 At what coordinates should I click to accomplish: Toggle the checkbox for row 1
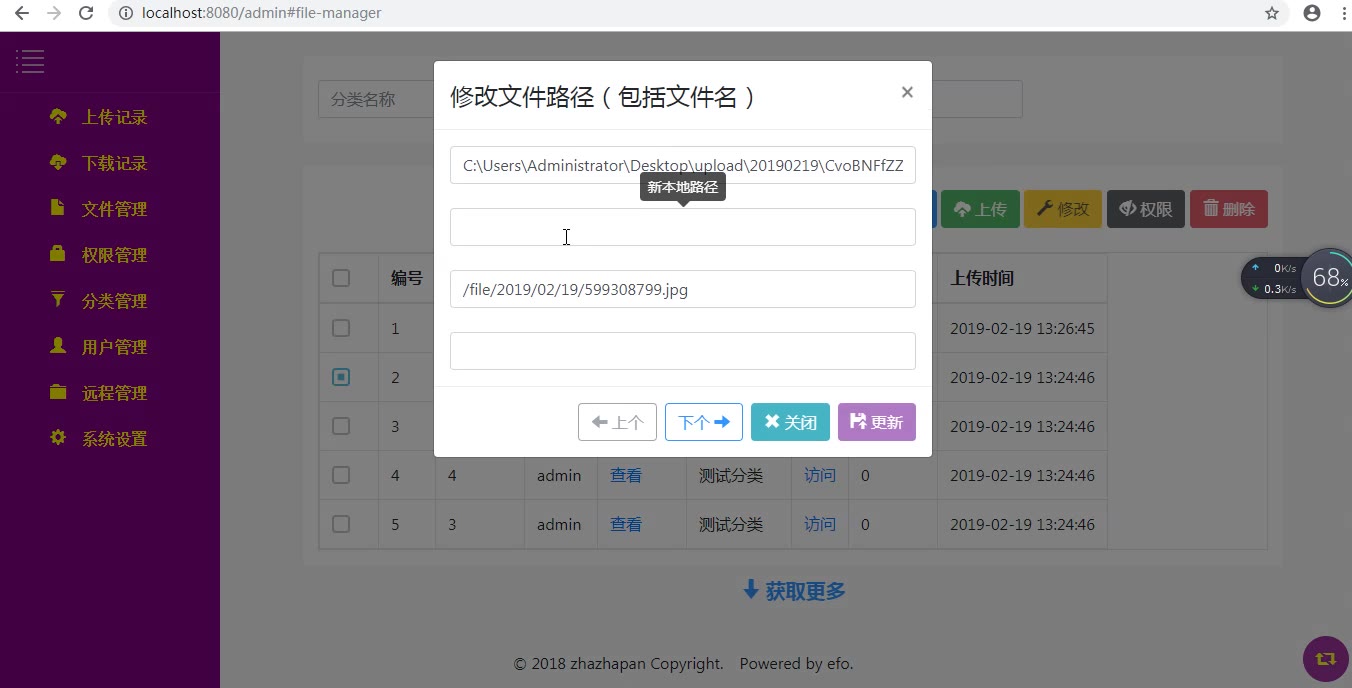pos(341,328)
